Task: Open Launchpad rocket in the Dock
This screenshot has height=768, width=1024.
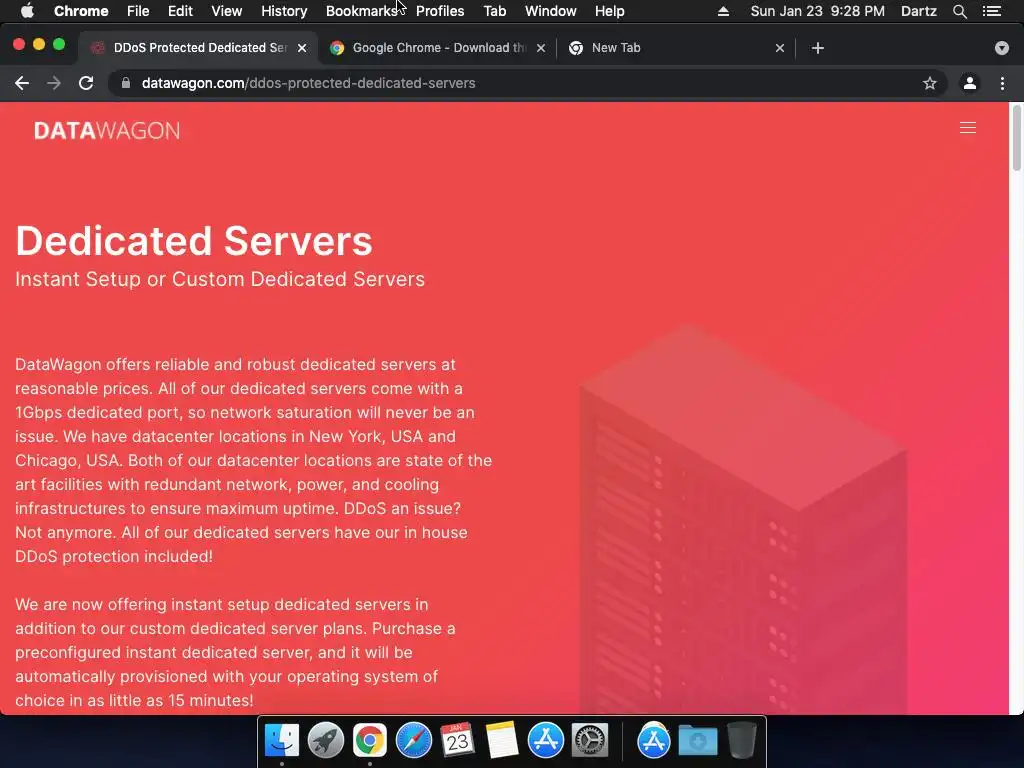Action: pos(326,741)
